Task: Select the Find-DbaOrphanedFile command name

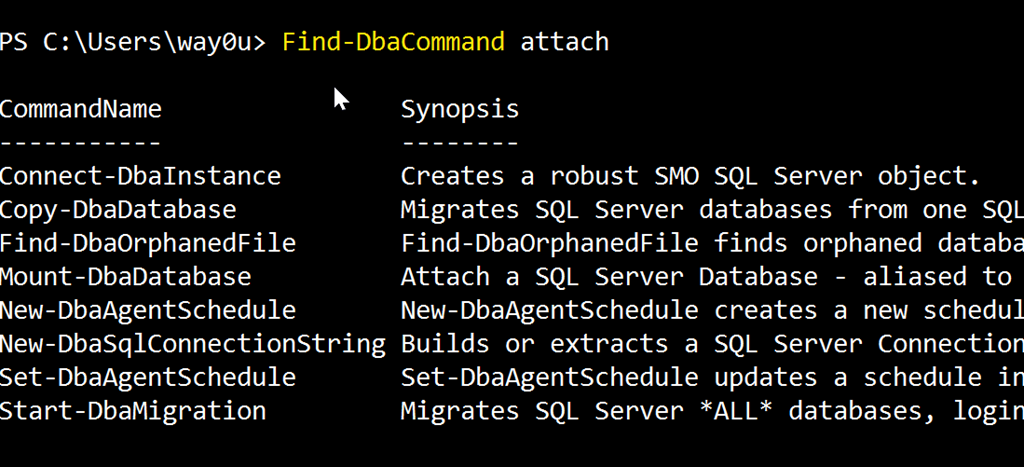Action: point(148,244)
